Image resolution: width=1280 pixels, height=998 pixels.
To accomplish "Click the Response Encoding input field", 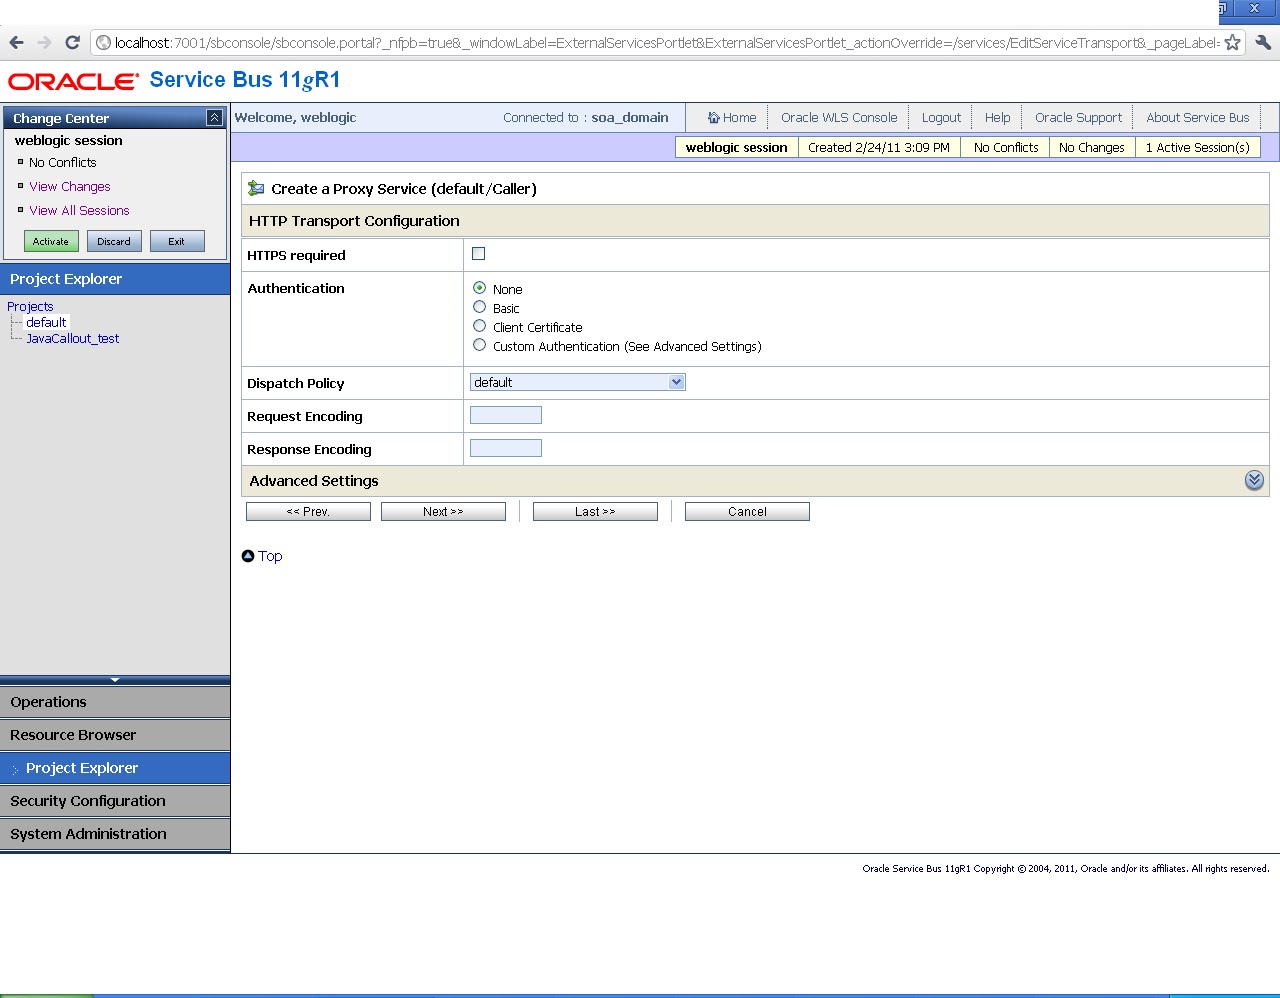I will pos(506,448).
